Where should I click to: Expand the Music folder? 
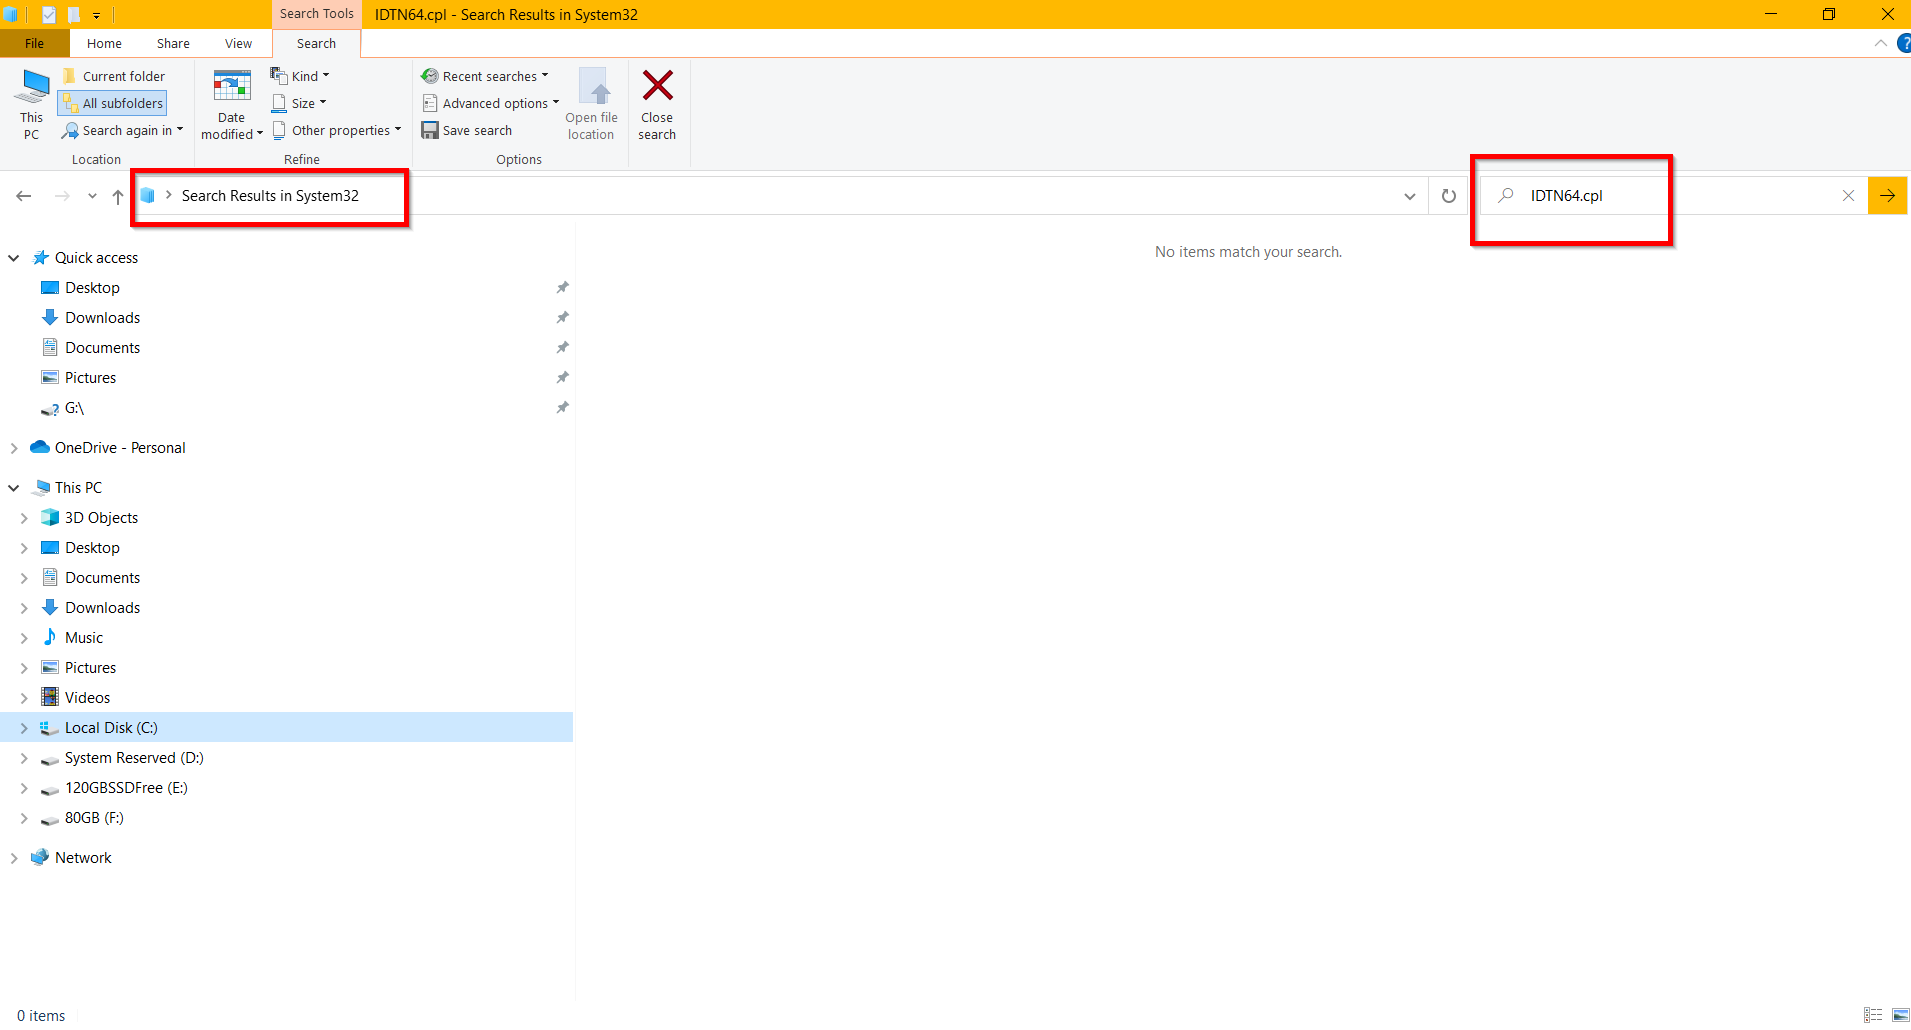click(x=24, y=638)
